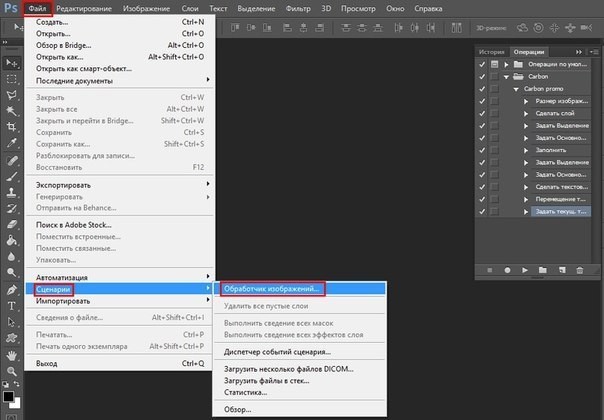Viewport: 604px width, 420px height.
Task: Toggle dialog box for Carbon set
Action: point(495,77)
